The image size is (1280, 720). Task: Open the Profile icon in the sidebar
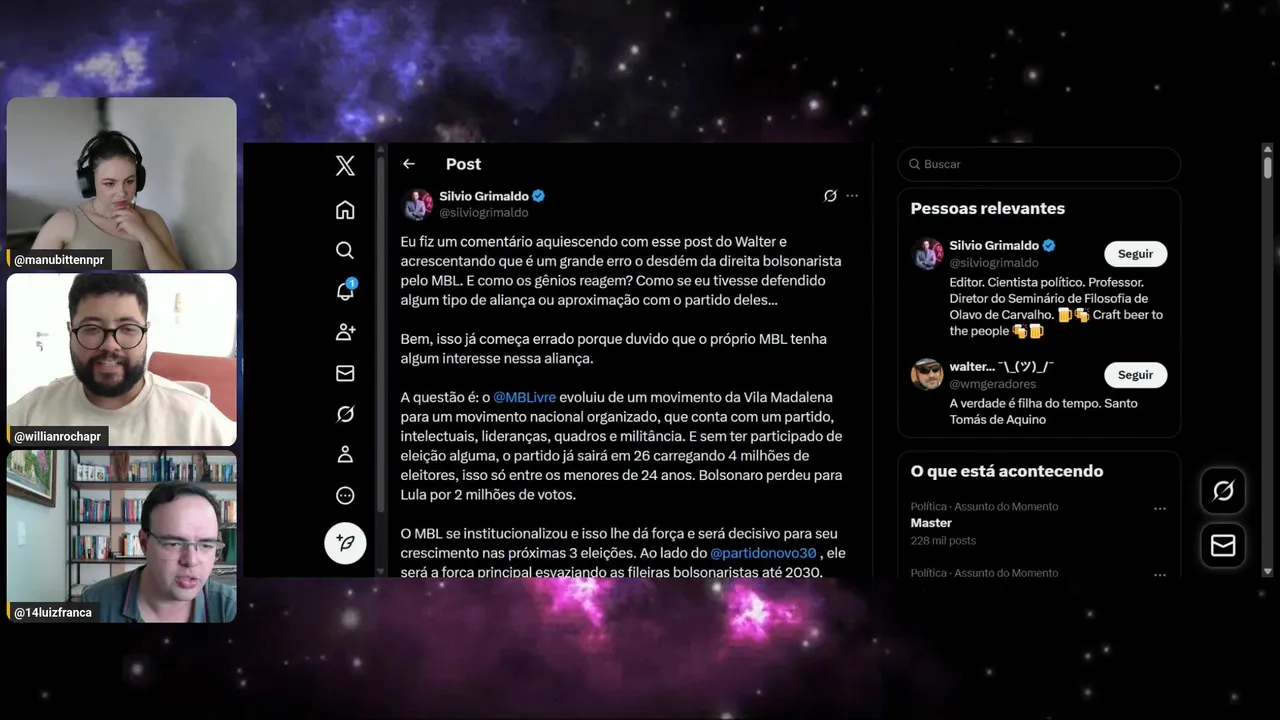pos(345,455)
